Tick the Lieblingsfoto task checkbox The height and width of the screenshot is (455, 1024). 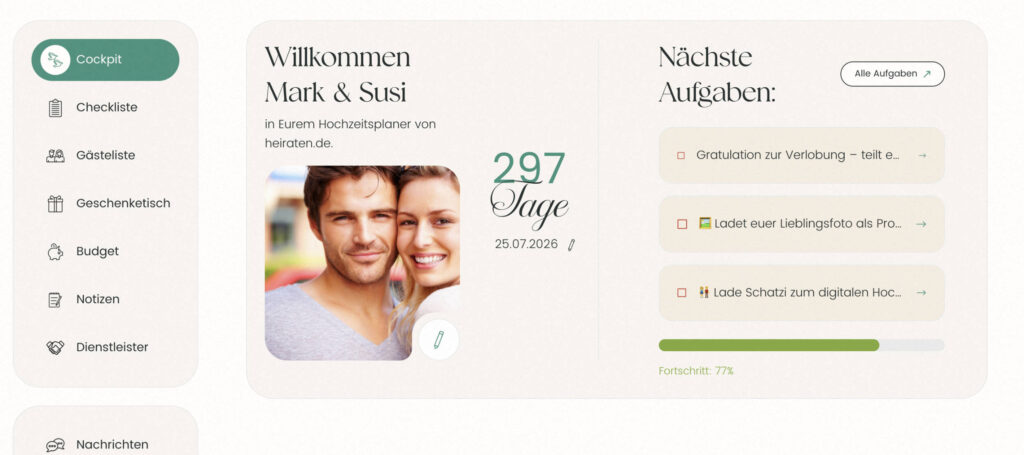(682, 224)
